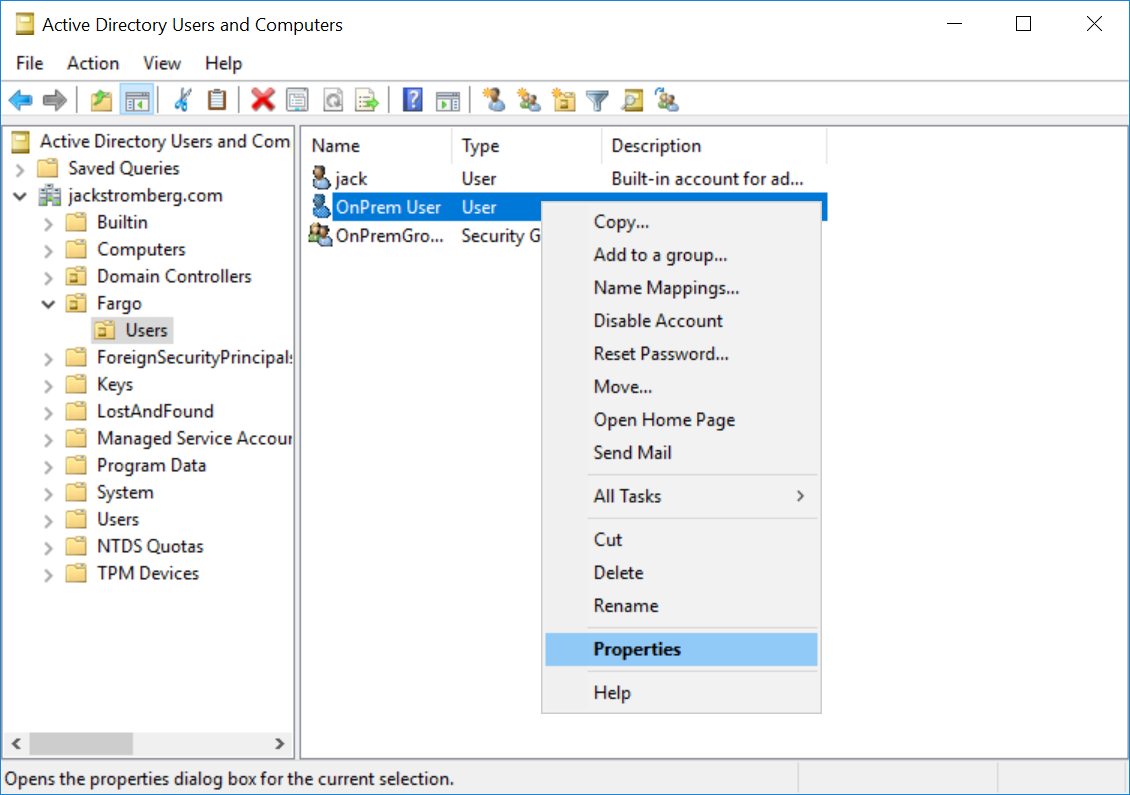Click the app icon in the title bar
Image resolution: width=1130 pixels, height=795 pixels.
[25, 25]
